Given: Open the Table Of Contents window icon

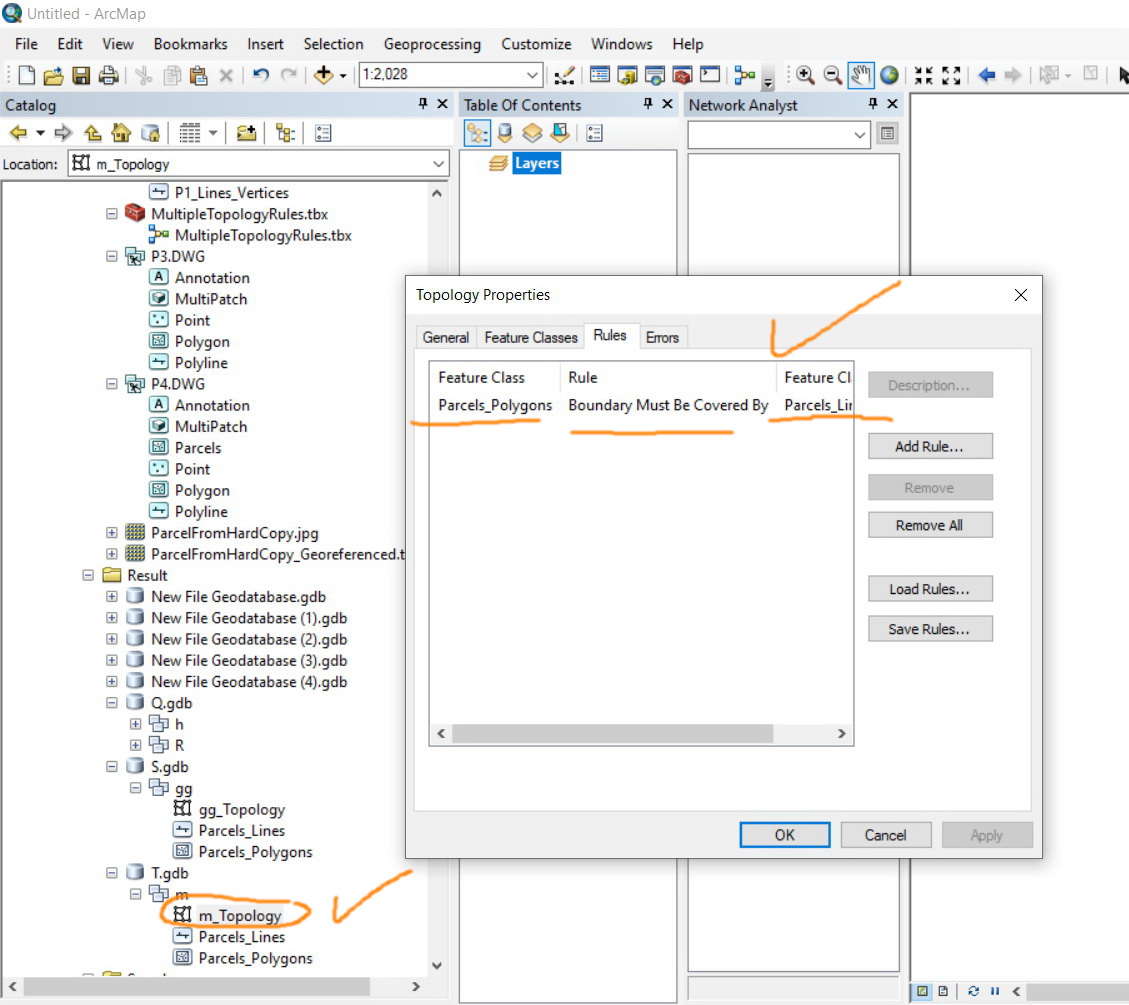Looking at the screenshot, I should coord(599,75).
